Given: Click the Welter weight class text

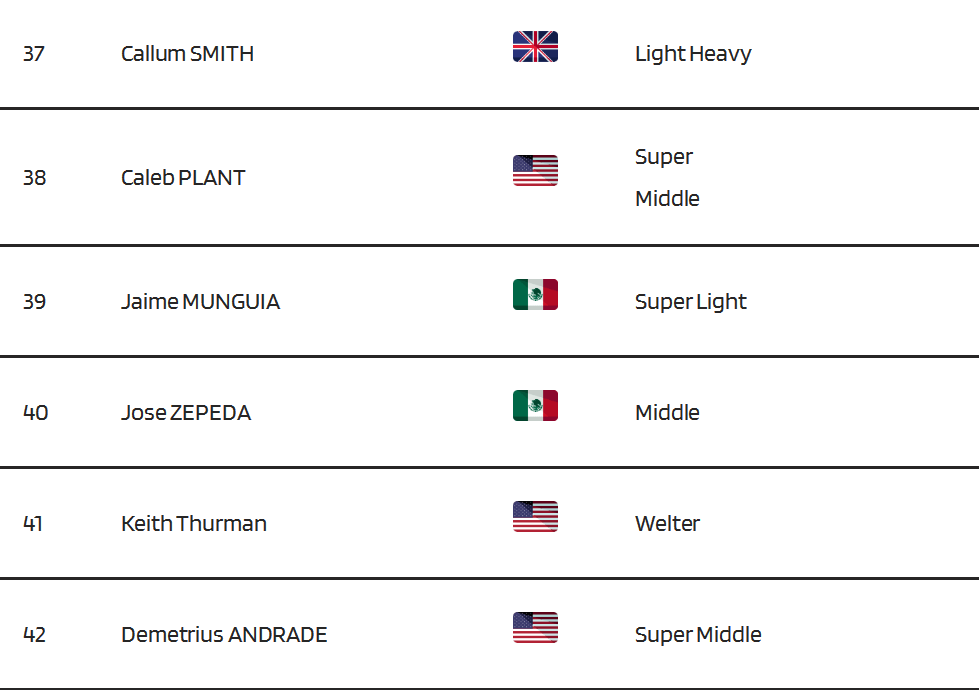Looking at the screenshot, I should click(x=667, y=524).
